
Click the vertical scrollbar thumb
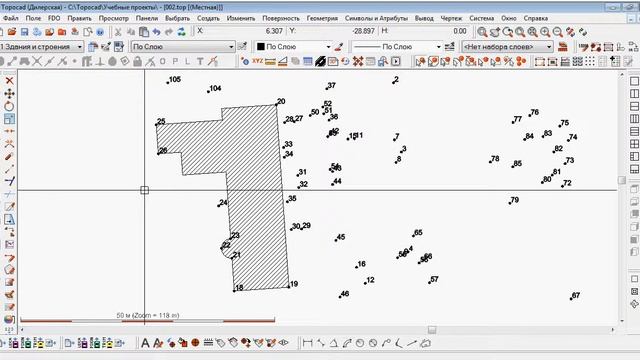[x=622, y=180]
